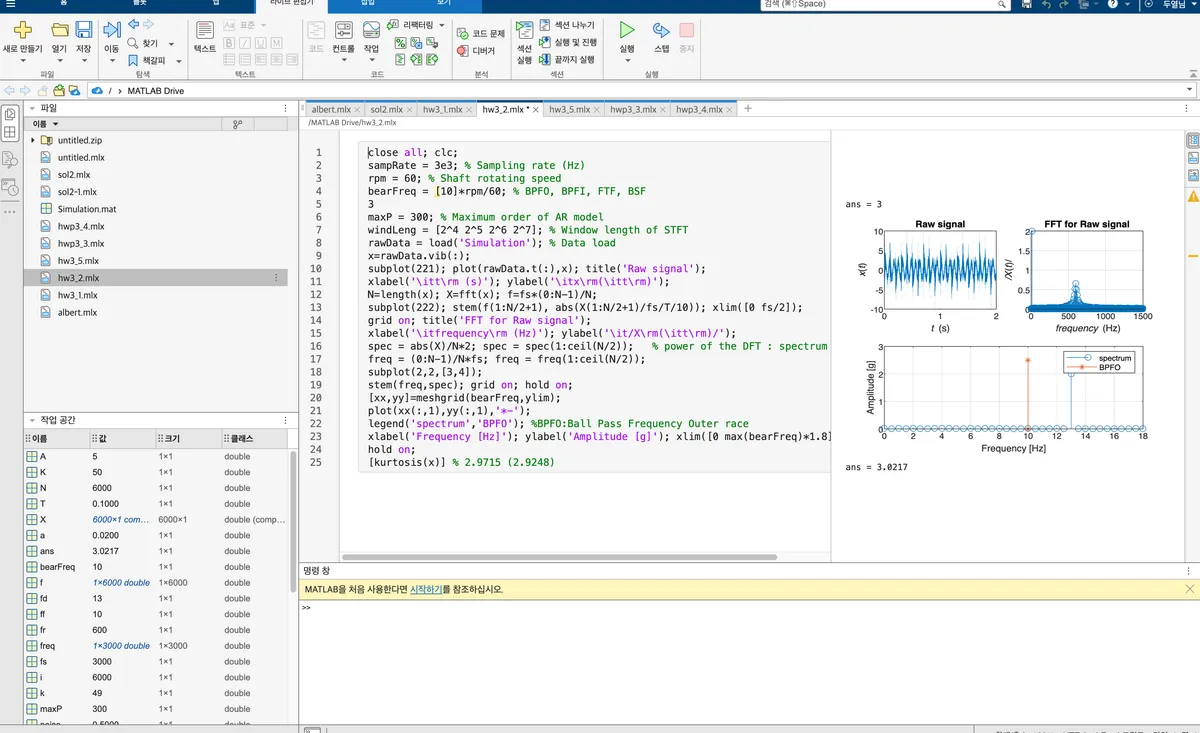Open the sidebar find files icon
The height and width of the screenshot is (733, 1200).
pos(10,159)
